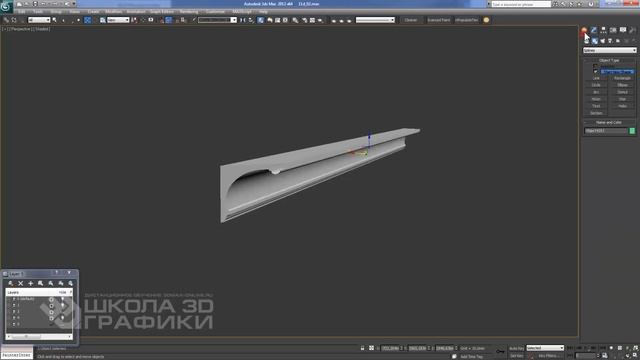Open the 3ds Max application menu button
Image resolution: width=640 pixels, height=360 pixels.
[x=6, y=6]
